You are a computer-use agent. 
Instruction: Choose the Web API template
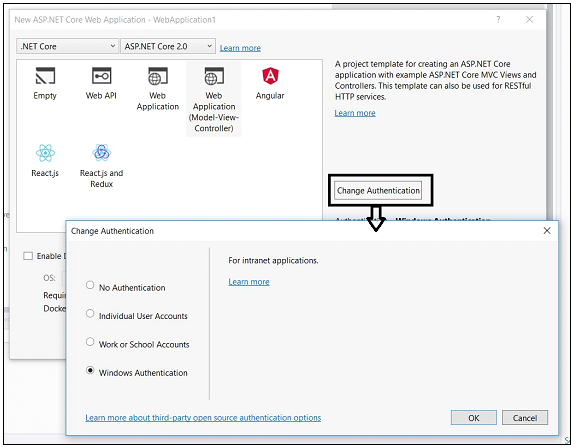(x=101, y=83)
